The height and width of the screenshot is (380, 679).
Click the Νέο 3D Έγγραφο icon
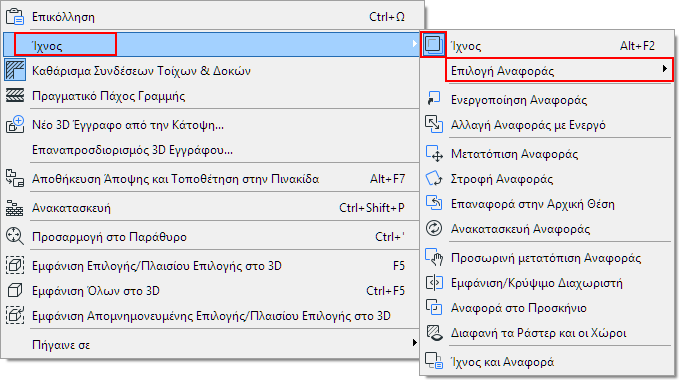15,125
